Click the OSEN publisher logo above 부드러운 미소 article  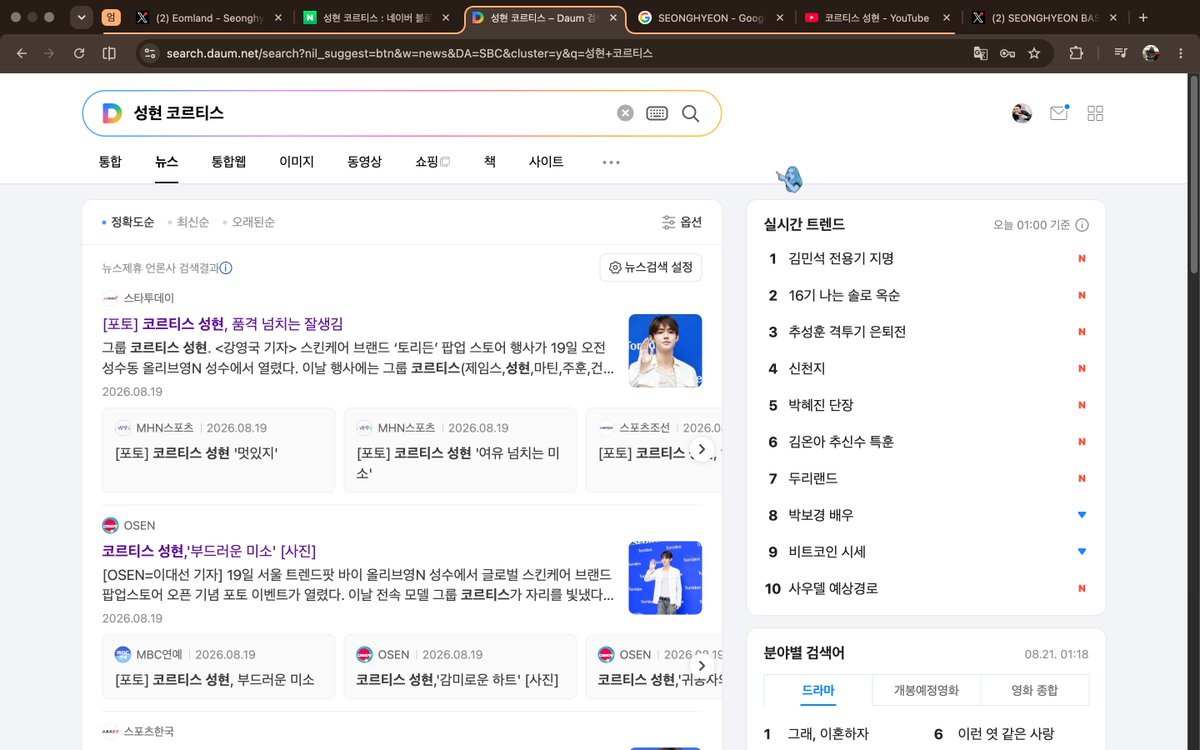point(110,525)
